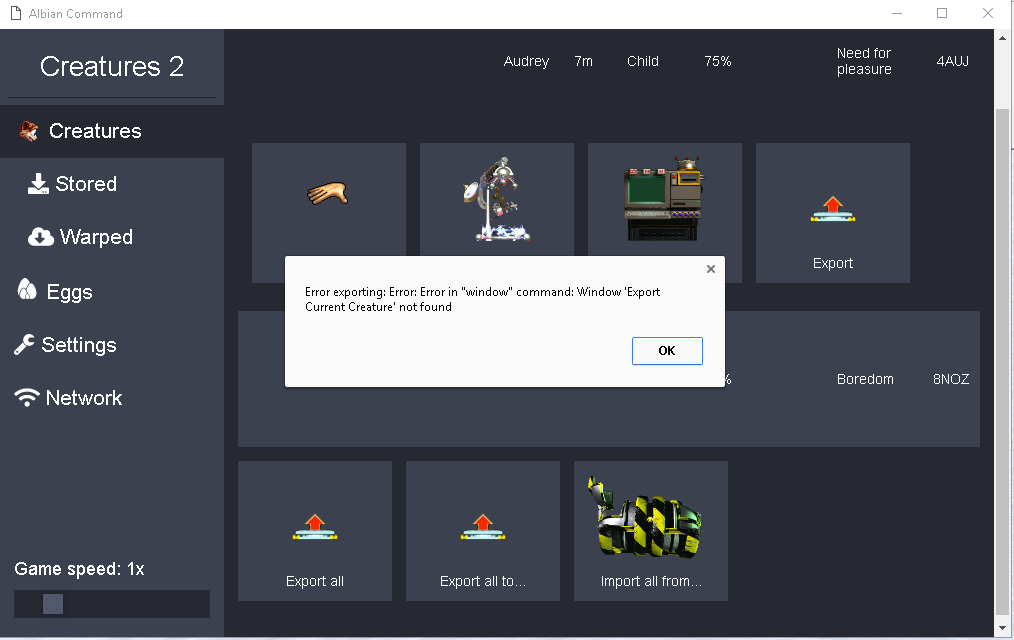Click the 75% health value
Image resolution: width=1014 pixels, height=640 pixels.
[718, 61]
